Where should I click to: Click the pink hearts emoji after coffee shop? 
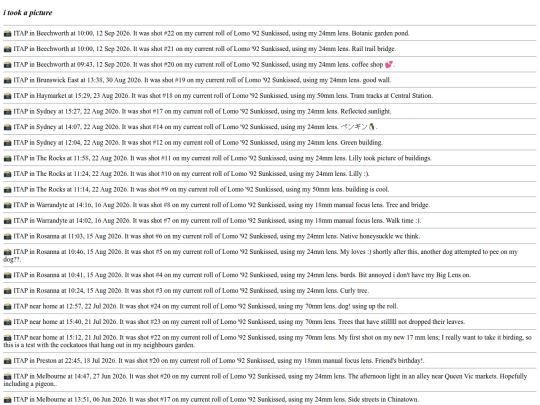[x=388, y=64]
